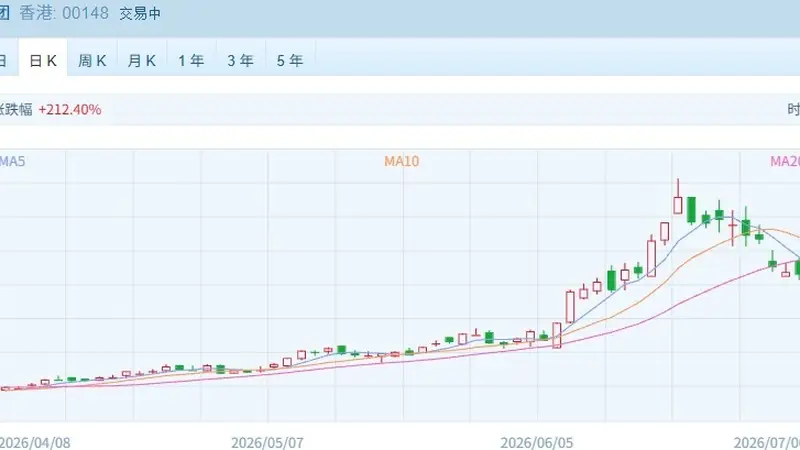
Task: Click the stock code 00148
Action: 85,13
